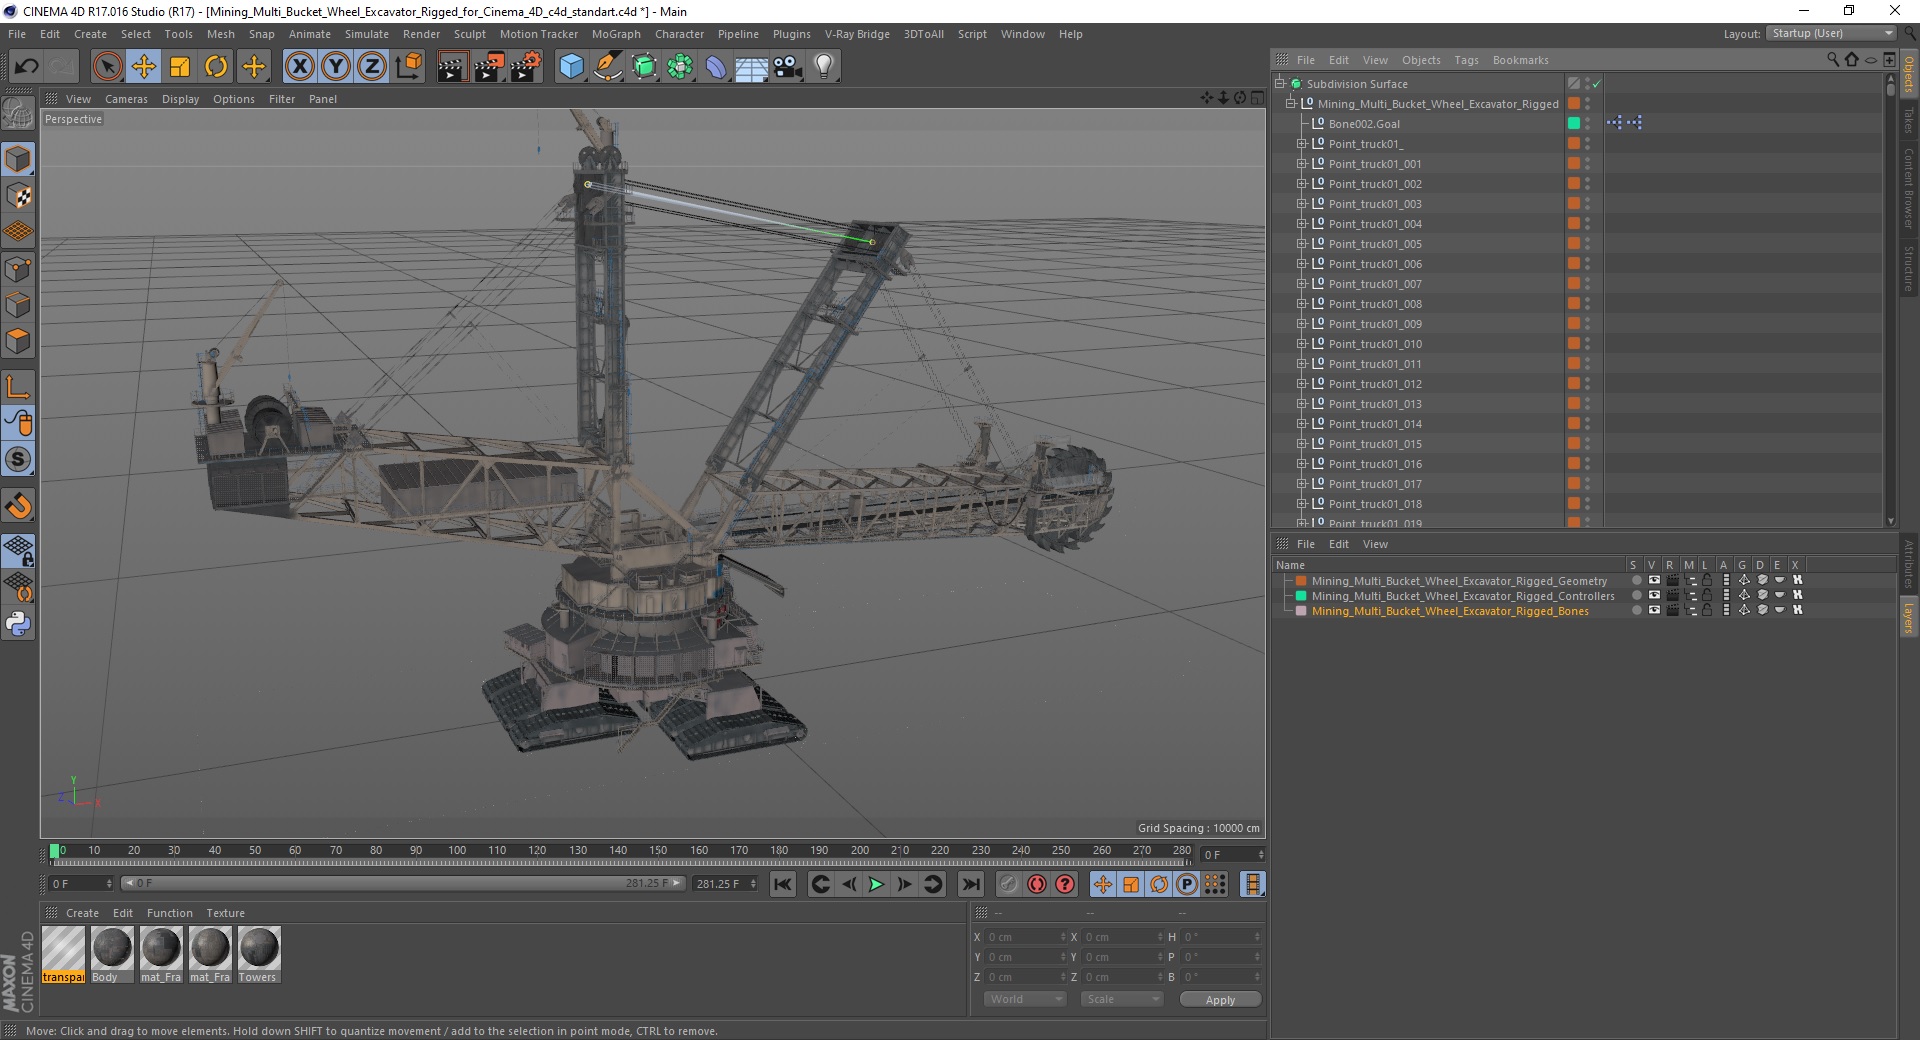Screen dimensions: 1920x1040
Task: Play the animation forward
Action: pyautogui.click(x=876, y=884)
